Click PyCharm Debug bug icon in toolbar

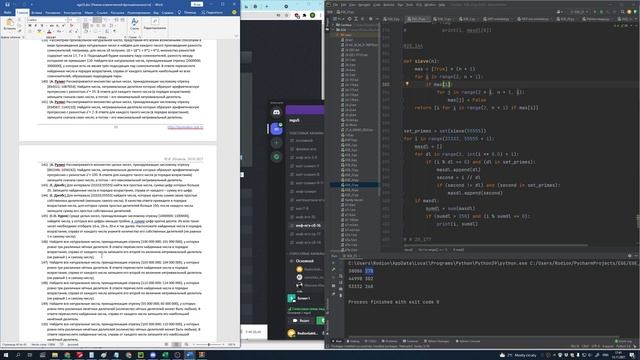[601, 12]
